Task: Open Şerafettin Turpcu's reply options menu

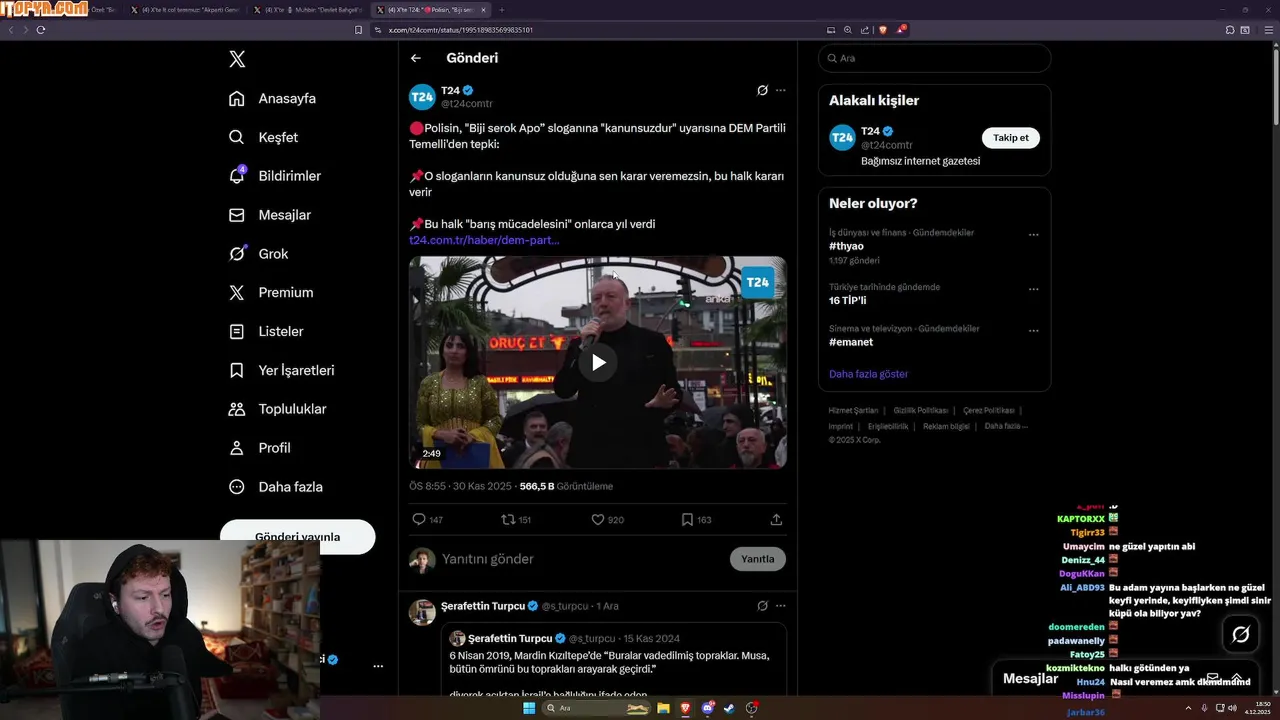Action: point(781,606)
